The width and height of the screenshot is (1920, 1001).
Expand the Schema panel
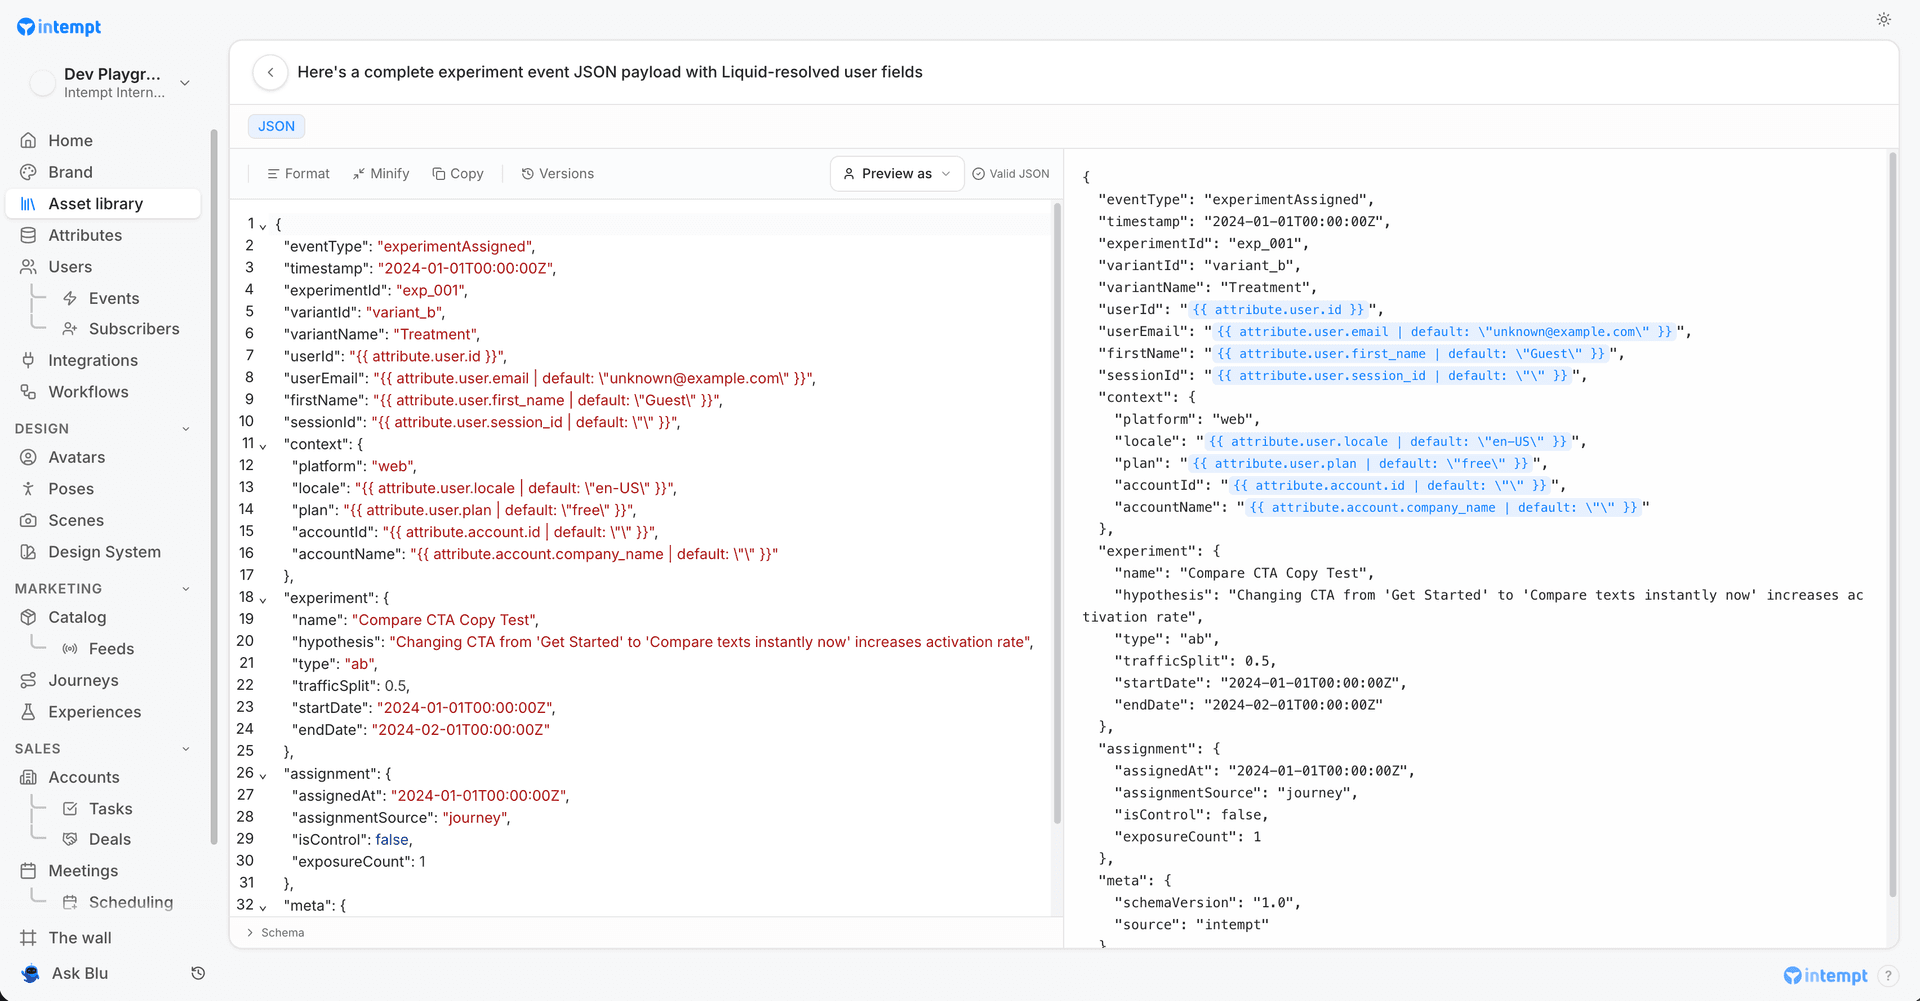coord(276,932)
